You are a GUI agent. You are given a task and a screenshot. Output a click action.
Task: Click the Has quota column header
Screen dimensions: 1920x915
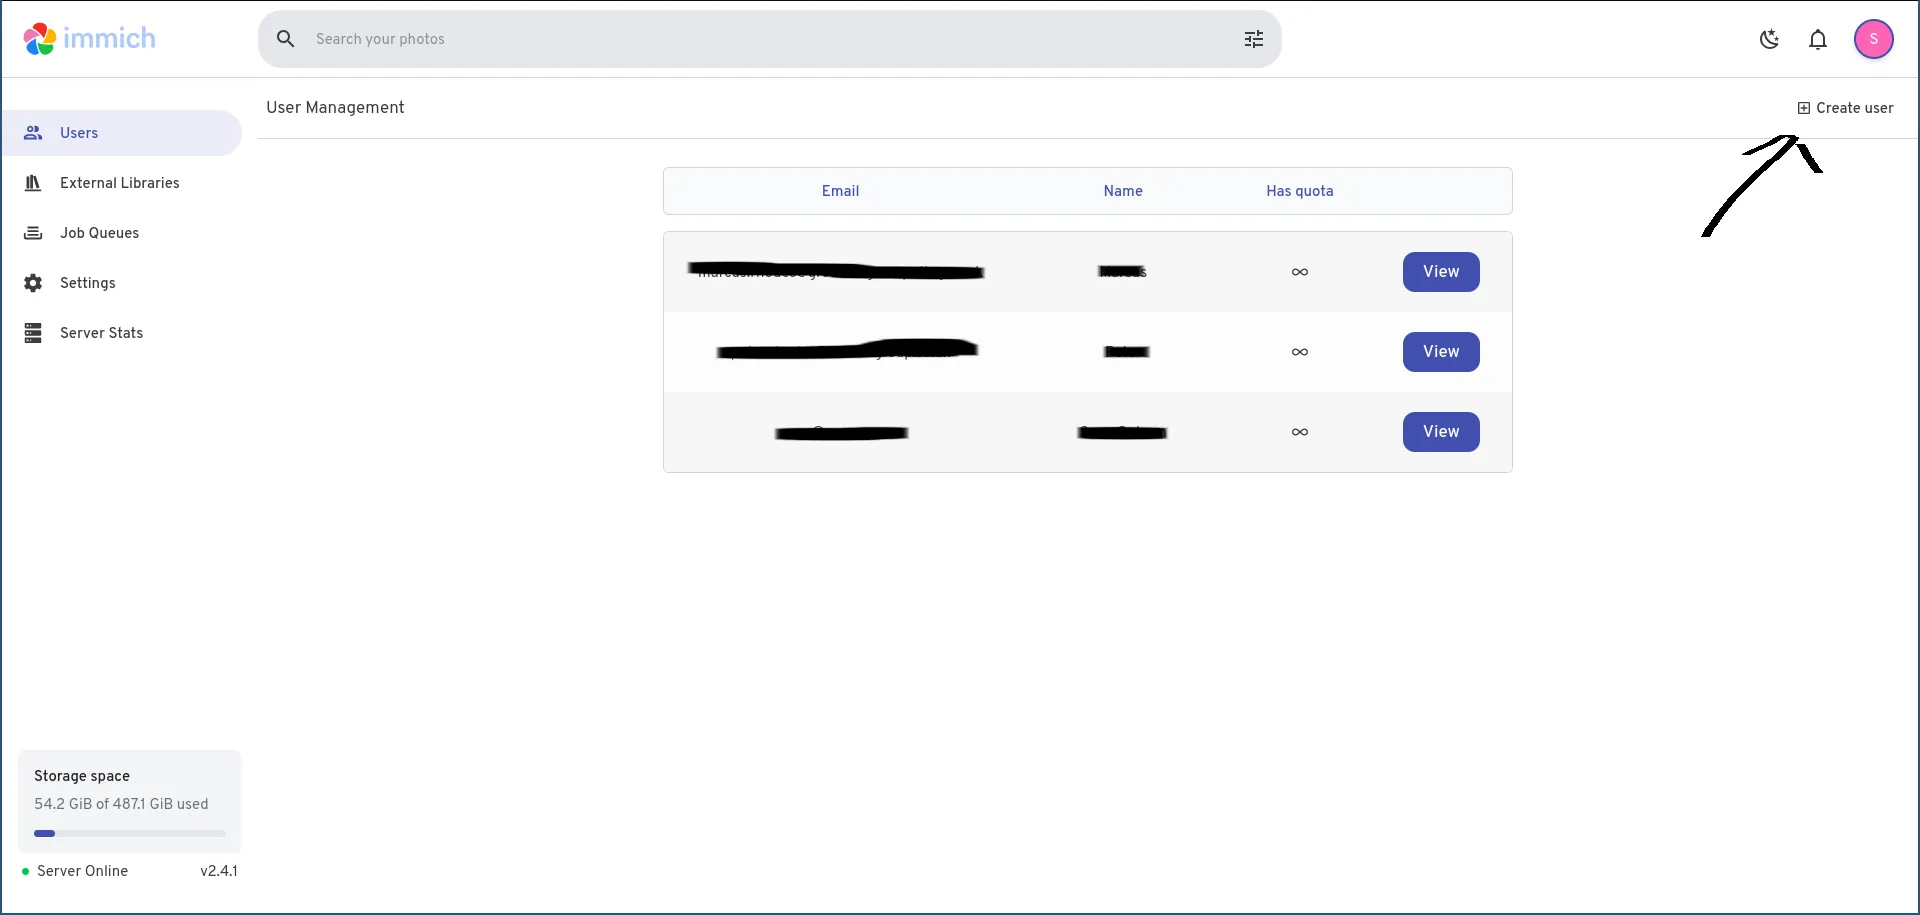point(1298,191)
